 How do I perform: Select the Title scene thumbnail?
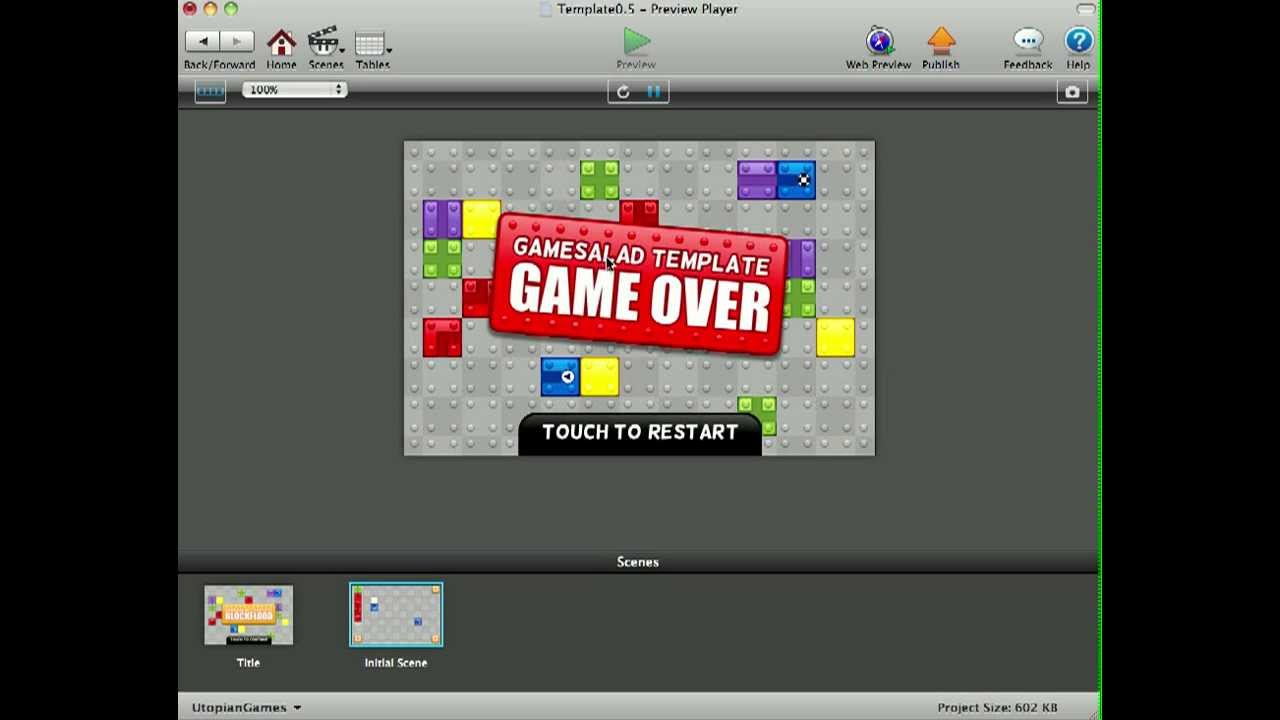click(x=248, y=615)
